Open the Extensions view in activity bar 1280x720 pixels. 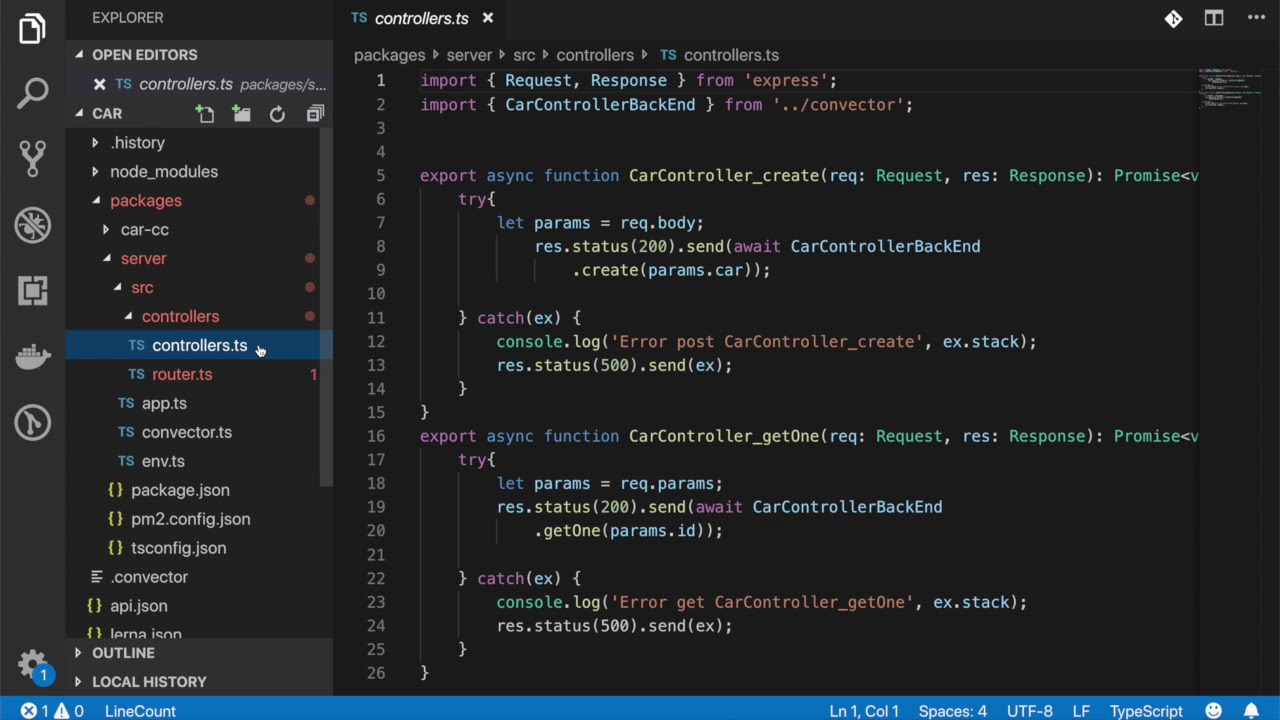pos(32,291)
